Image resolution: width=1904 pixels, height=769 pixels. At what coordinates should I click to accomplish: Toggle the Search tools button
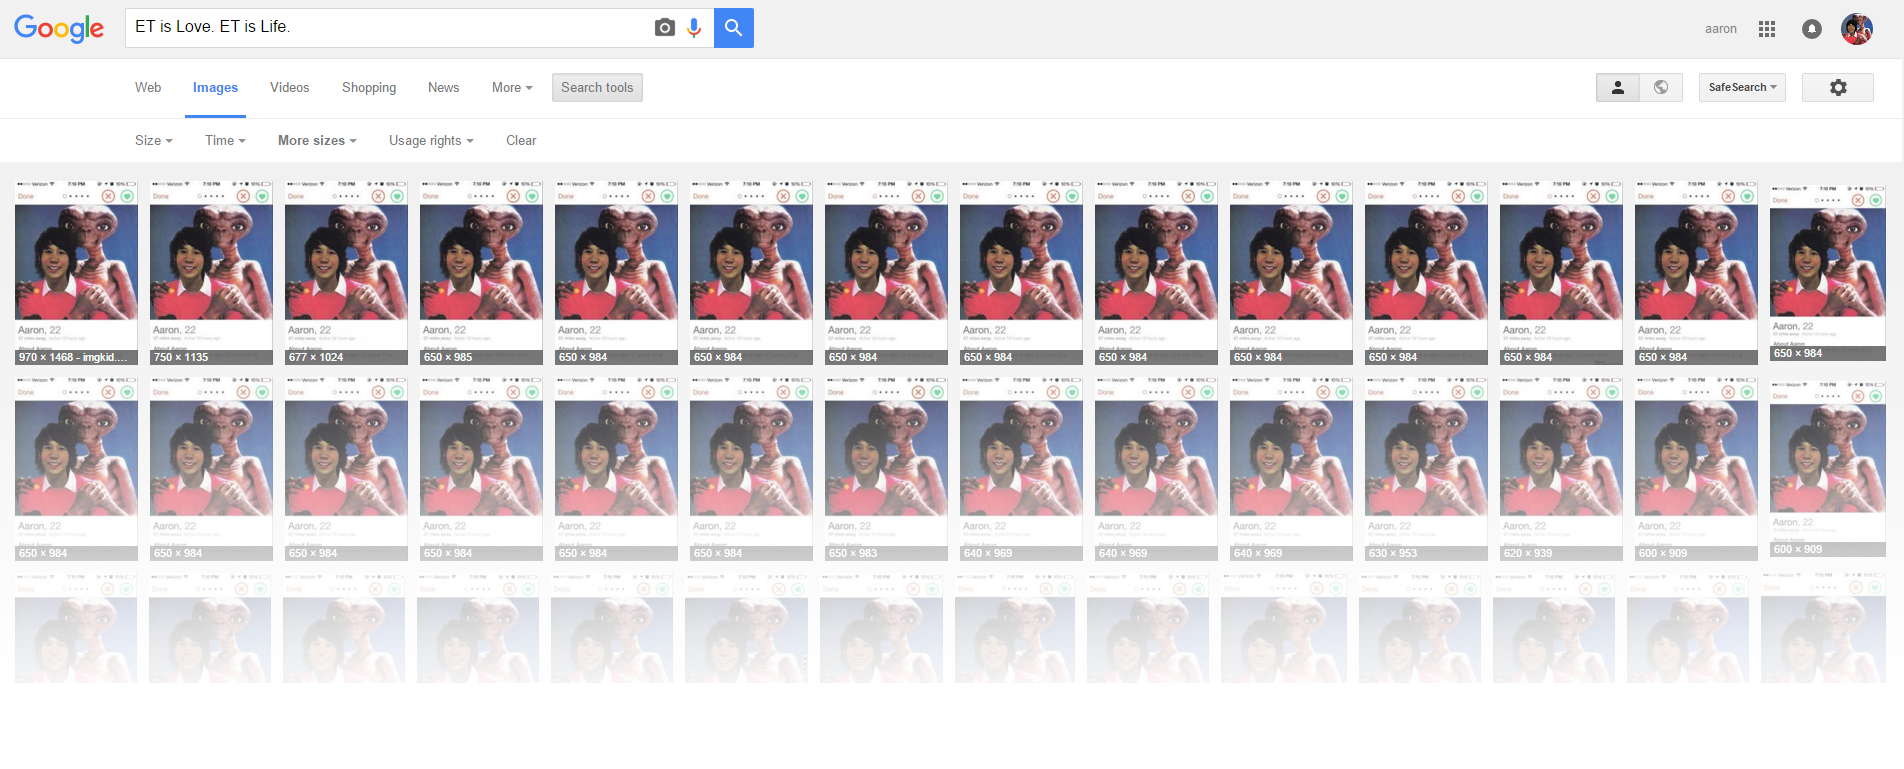pos(597,87)
